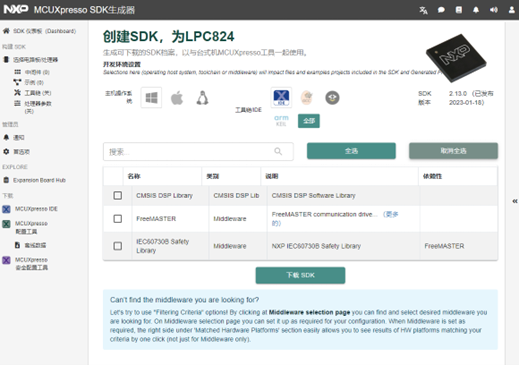
Task: Tick the IEC60730B Safety Library checkbox
Action: (x=118, y=246)
